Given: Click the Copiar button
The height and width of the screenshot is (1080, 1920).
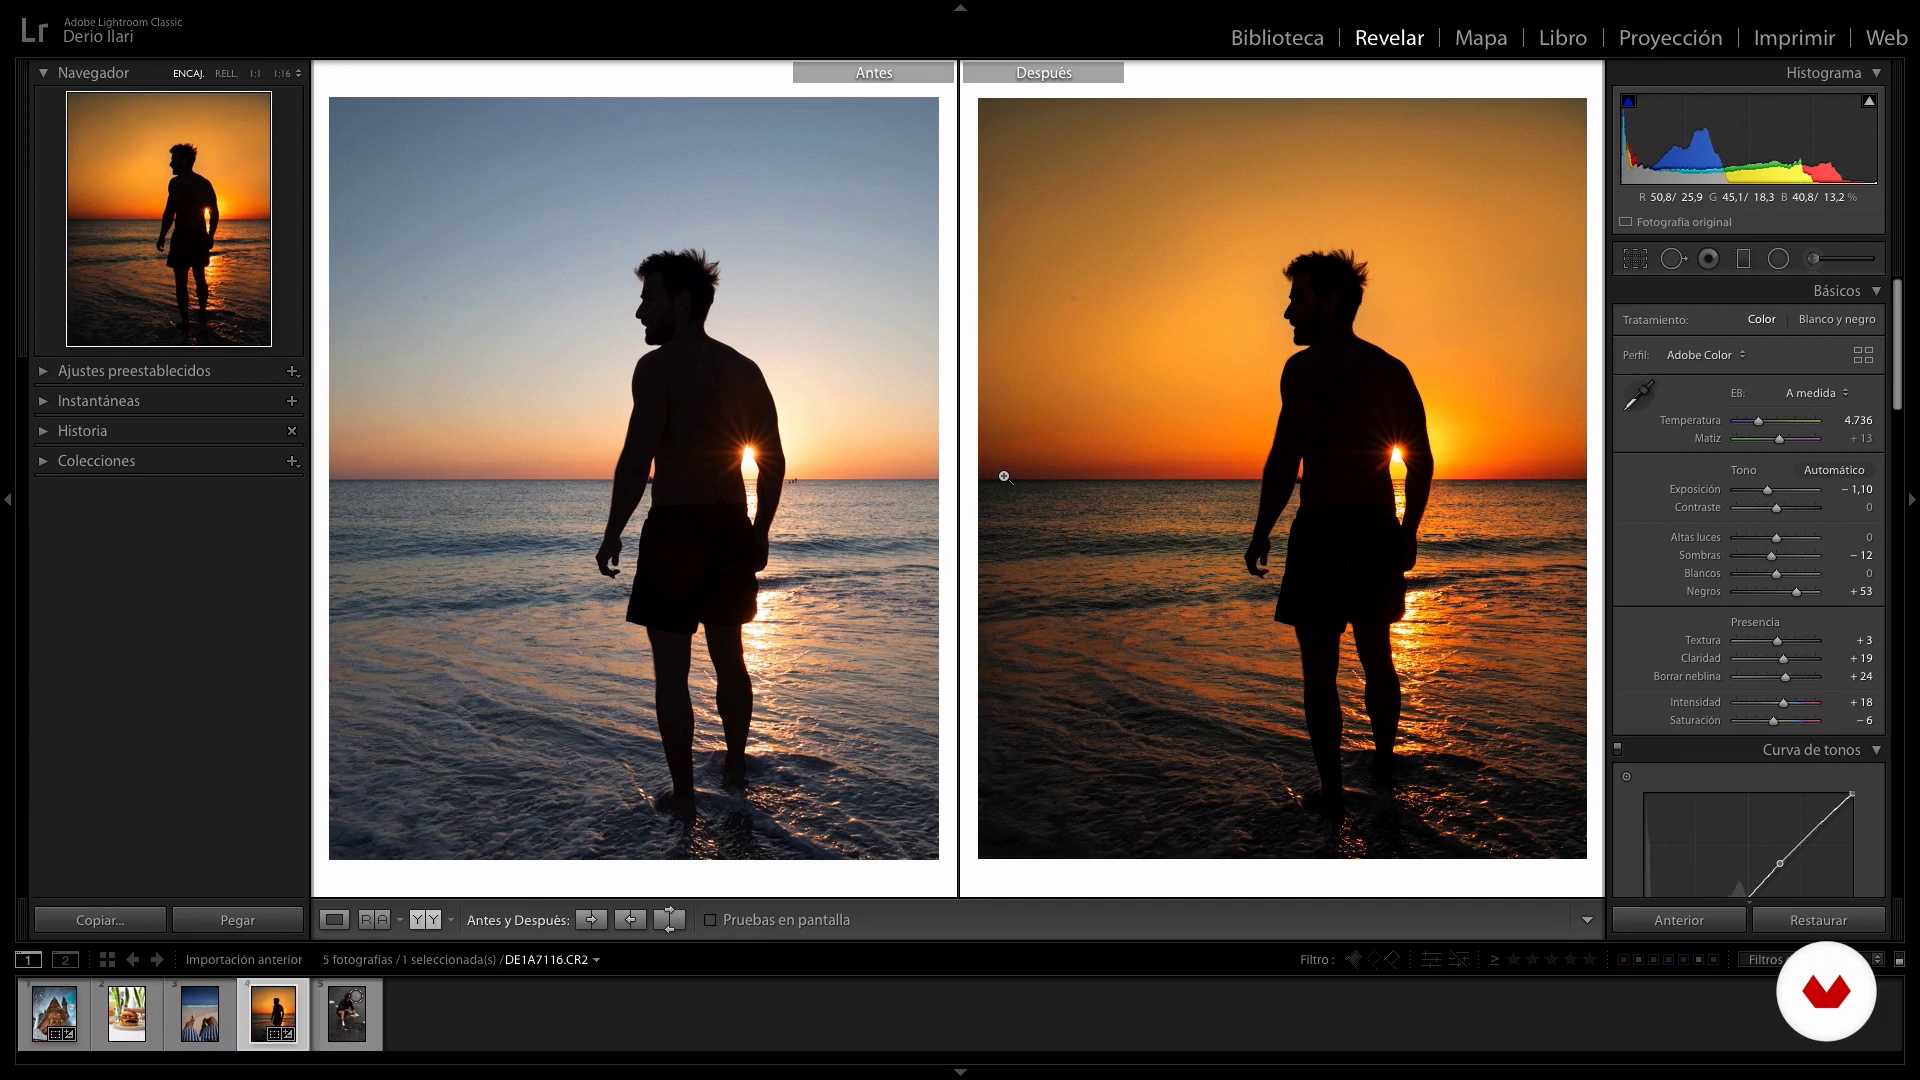Looking at the screenshot, I should coord(100,919).
